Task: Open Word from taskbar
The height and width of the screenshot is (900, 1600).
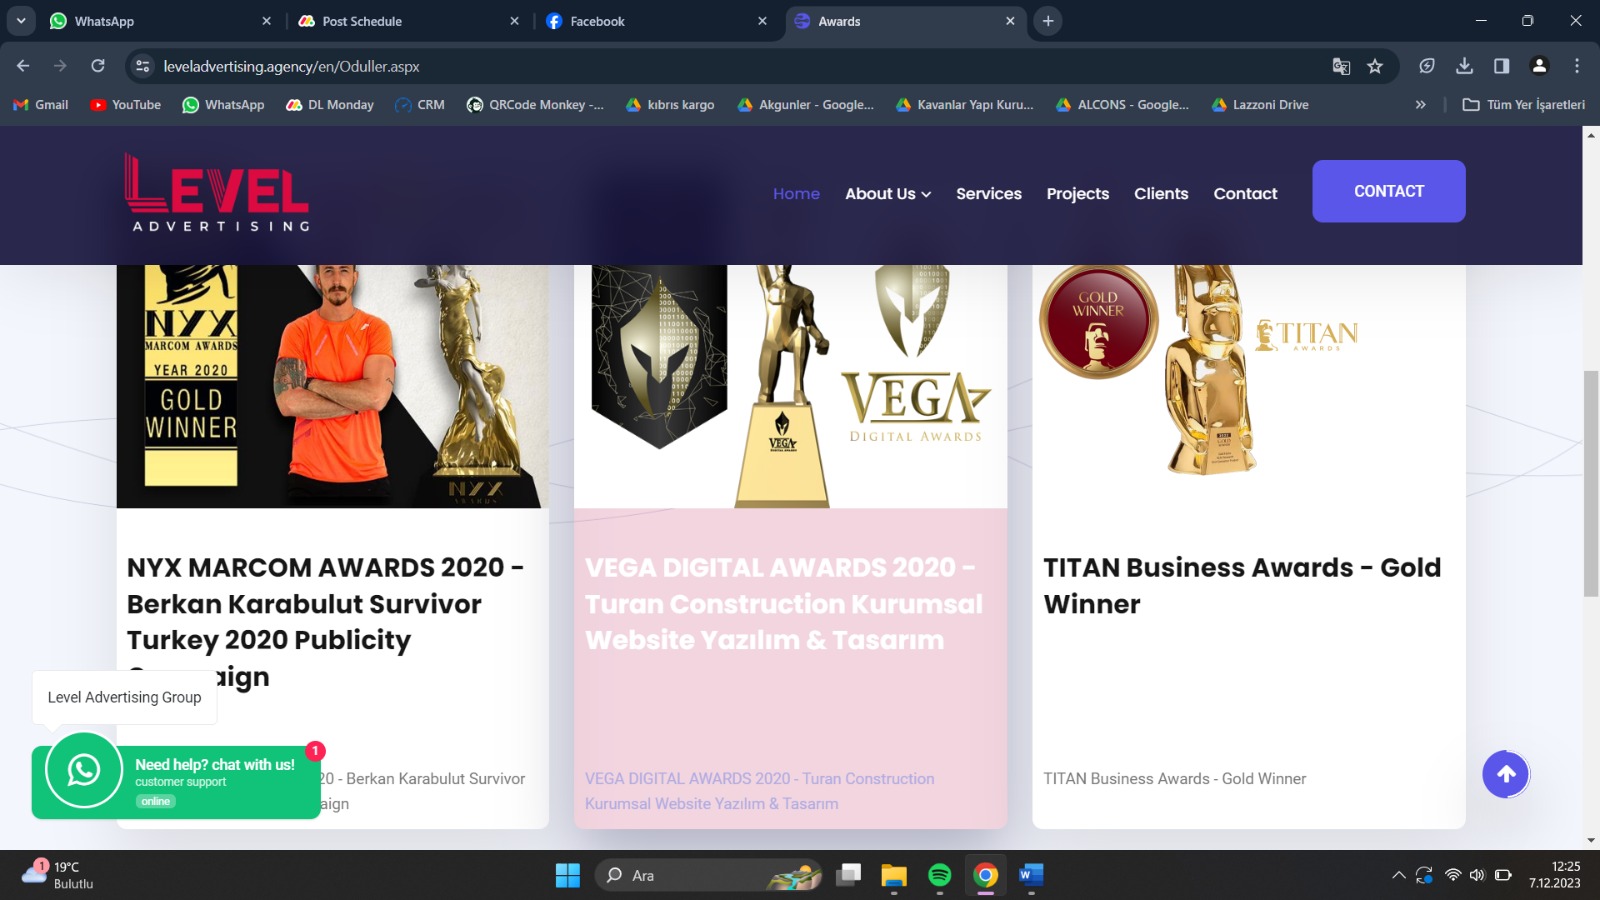Action: (1031, 876)
